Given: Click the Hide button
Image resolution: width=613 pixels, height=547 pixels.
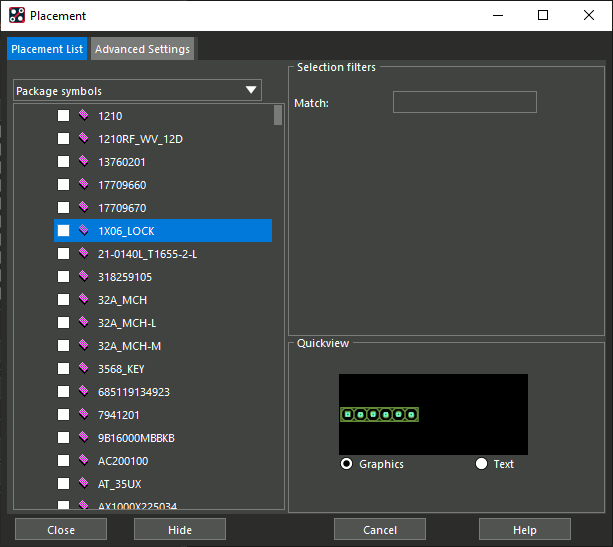Looking at the screenshot, I should [x=180, y=529].
